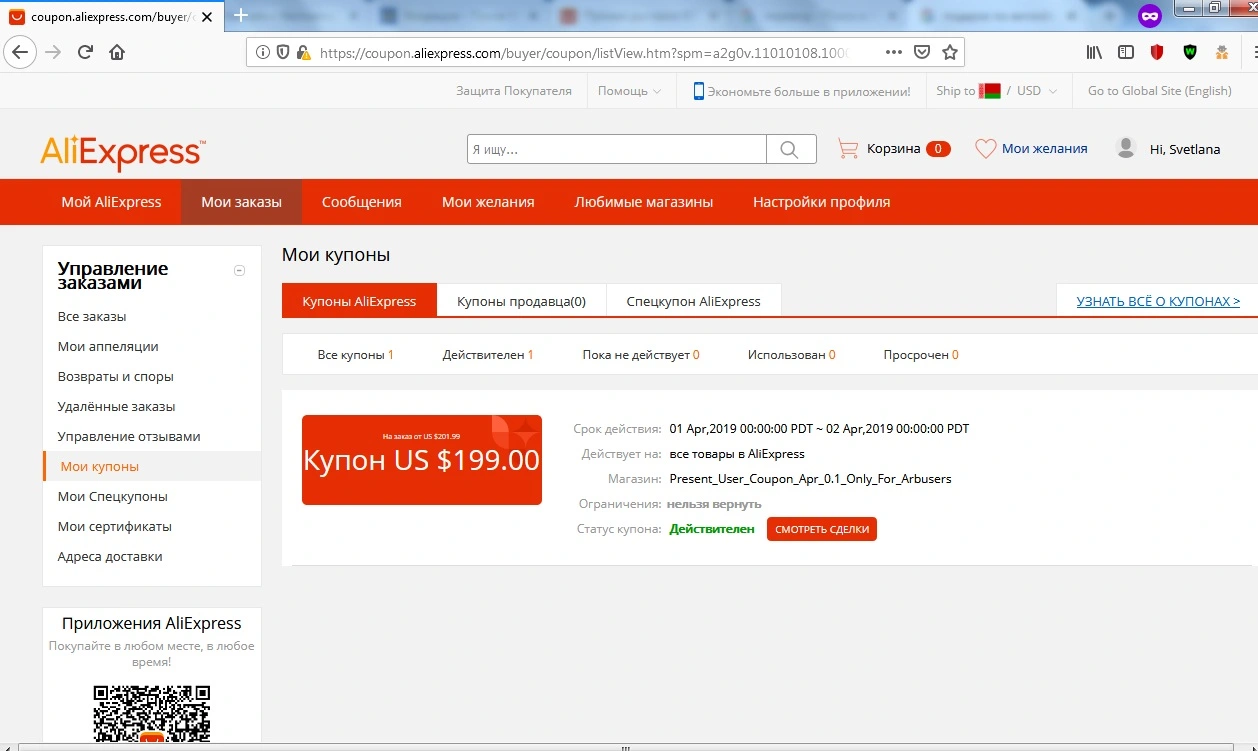
Task: Expand the Помощь dropdown
Action: point(630,91)
